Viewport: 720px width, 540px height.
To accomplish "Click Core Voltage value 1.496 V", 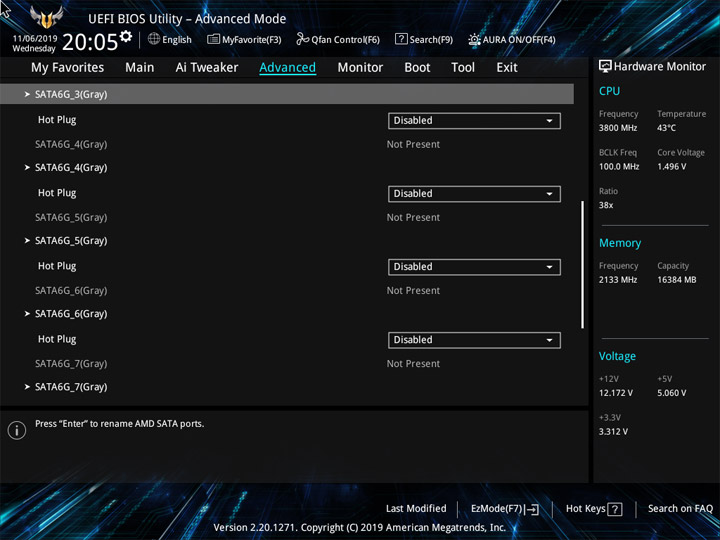I will pyautogui.click(x=671, y=167).
